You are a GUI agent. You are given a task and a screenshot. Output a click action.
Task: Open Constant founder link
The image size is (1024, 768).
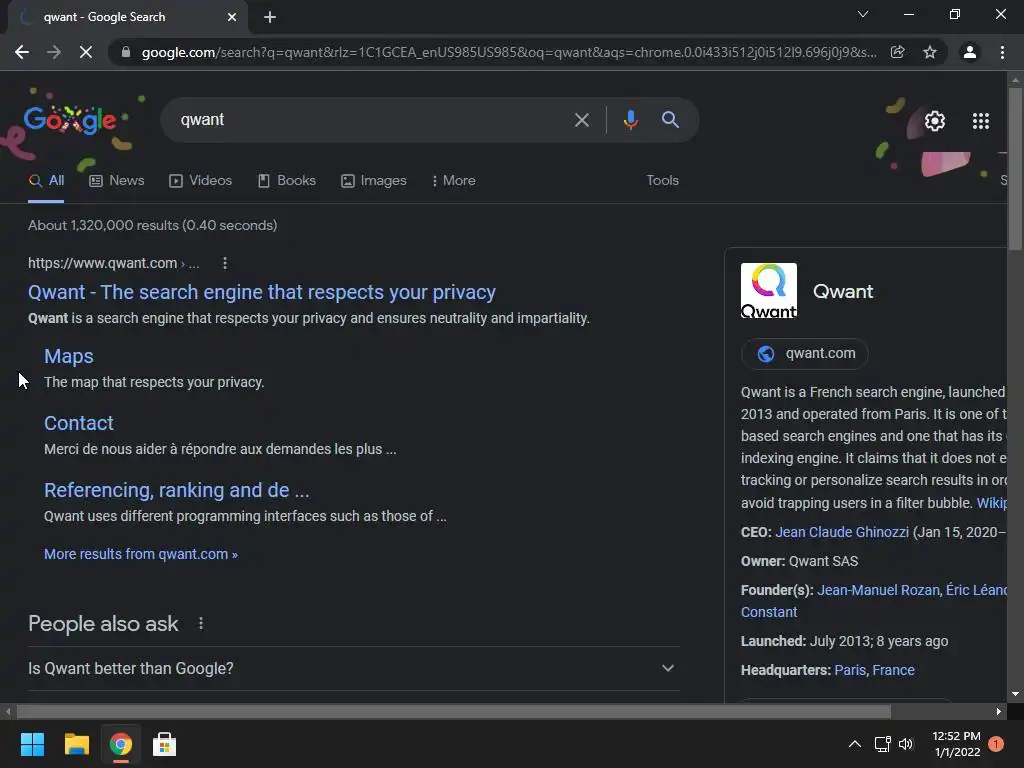pos(769,613)
